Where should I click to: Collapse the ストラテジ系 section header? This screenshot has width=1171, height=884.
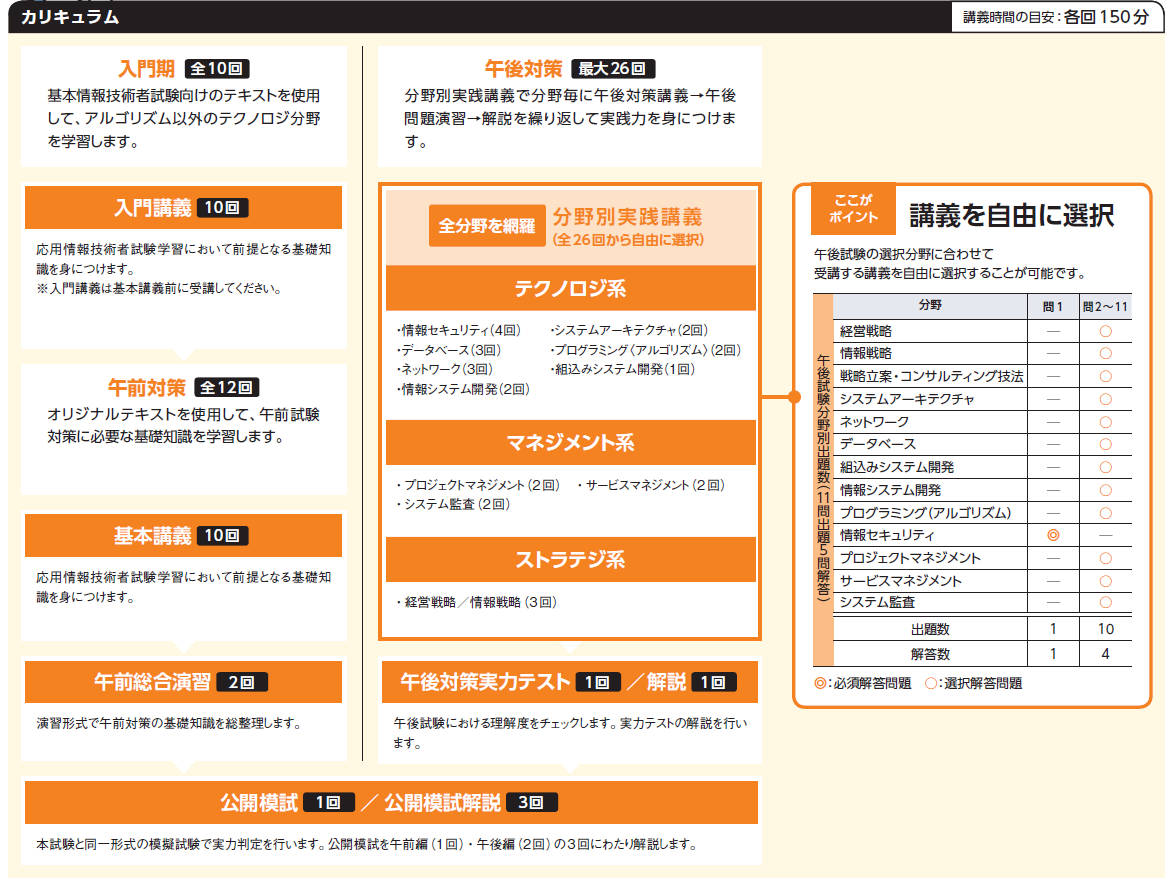(570, 560)
